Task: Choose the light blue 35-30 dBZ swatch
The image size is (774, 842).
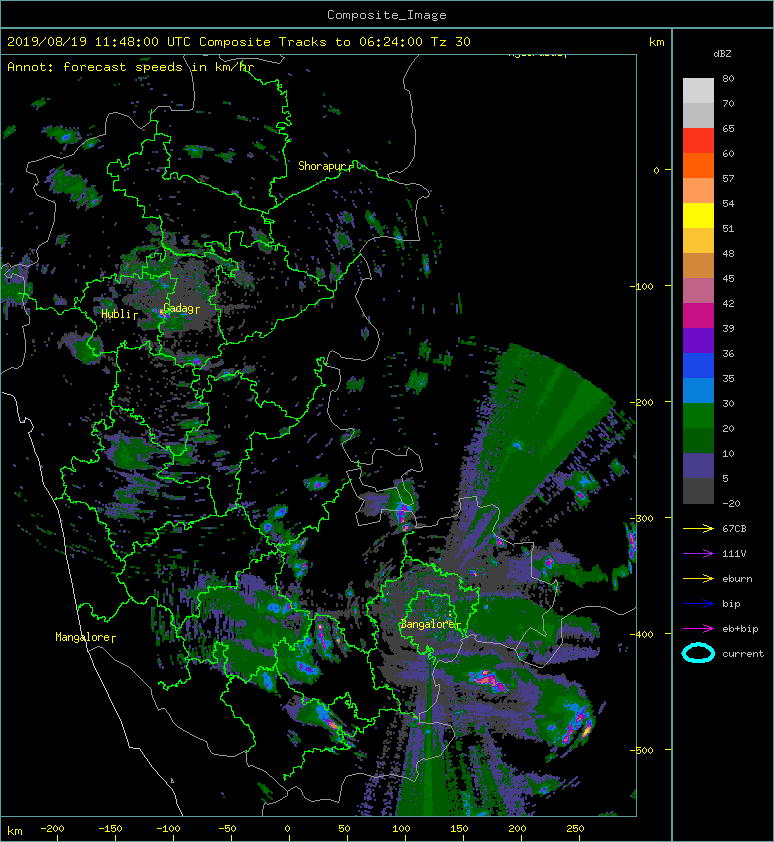Action: (x=698, y=391)
